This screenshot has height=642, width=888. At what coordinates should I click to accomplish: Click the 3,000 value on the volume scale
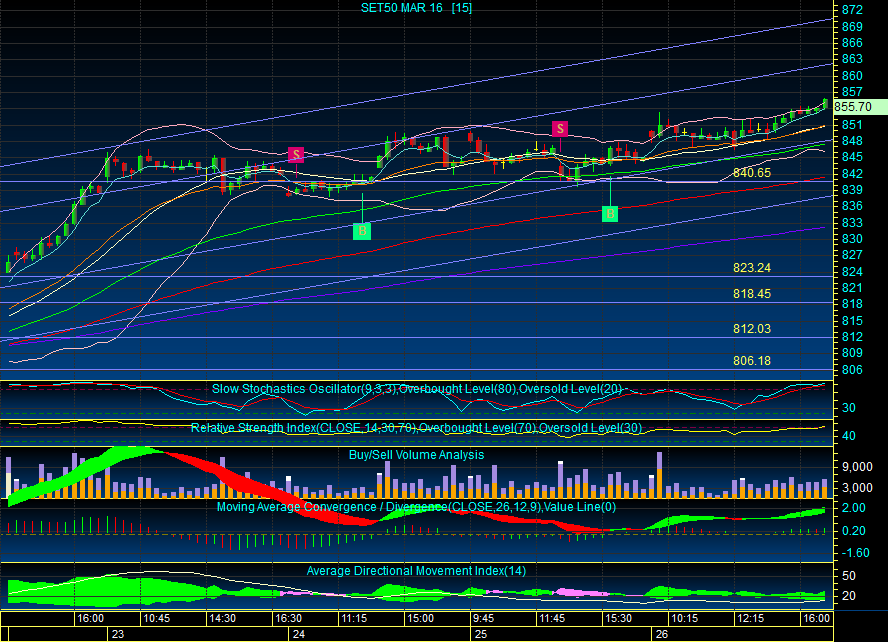(857, 487)
